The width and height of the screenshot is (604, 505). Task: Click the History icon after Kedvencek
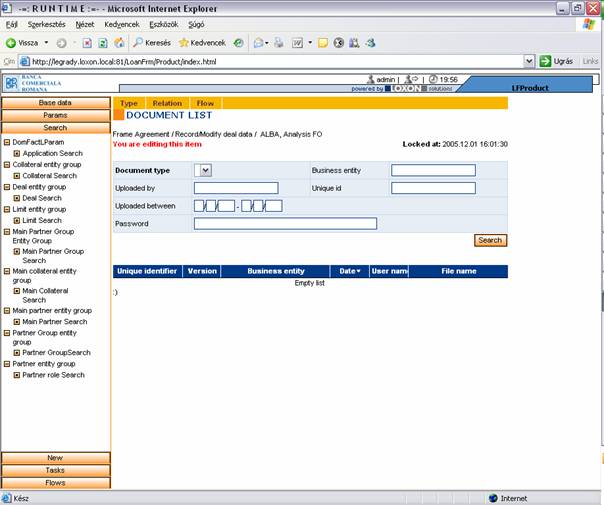[x=238, y=43]
